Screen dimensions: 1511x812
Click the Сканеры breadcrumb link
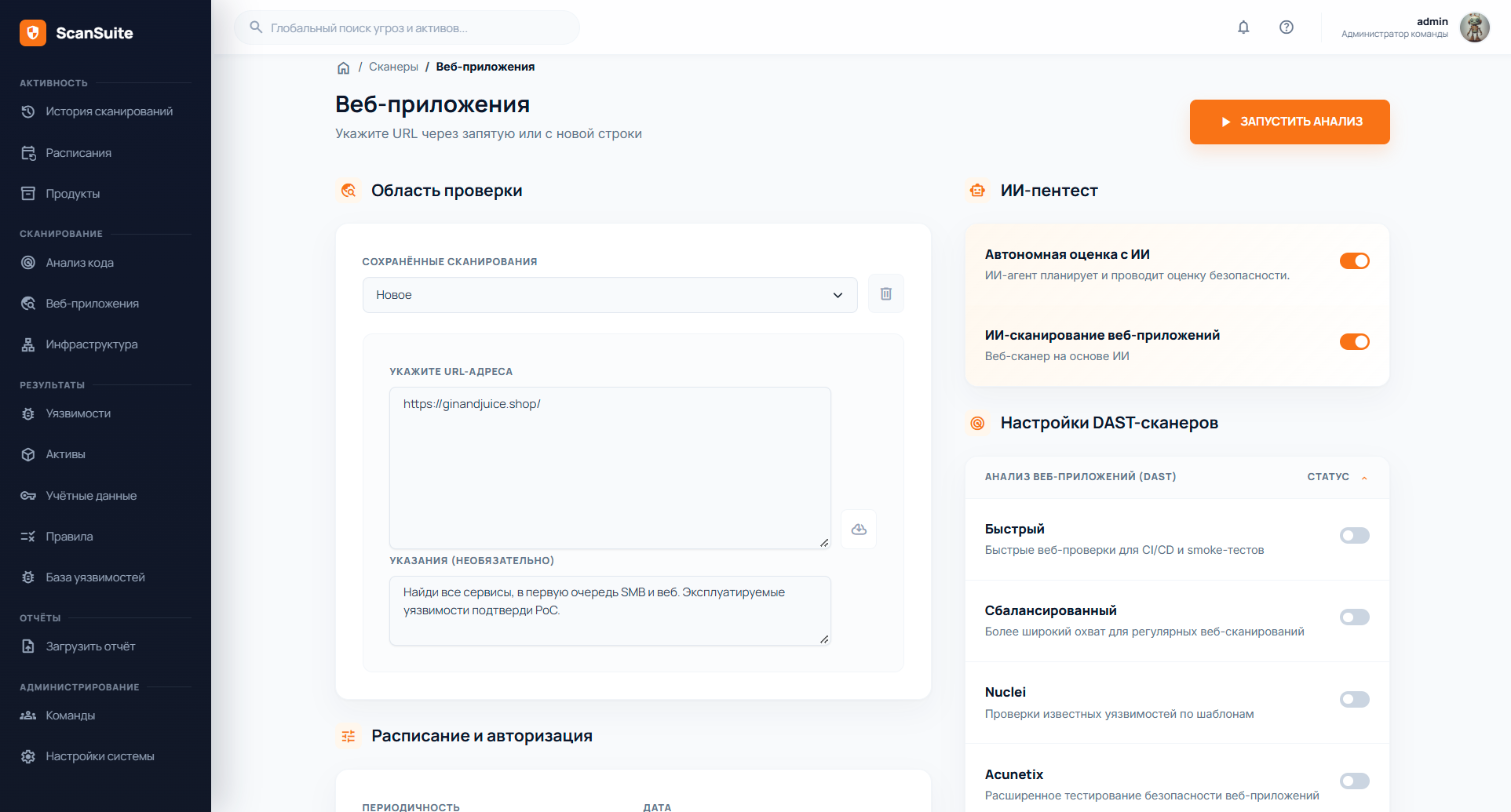pos(394,67)
